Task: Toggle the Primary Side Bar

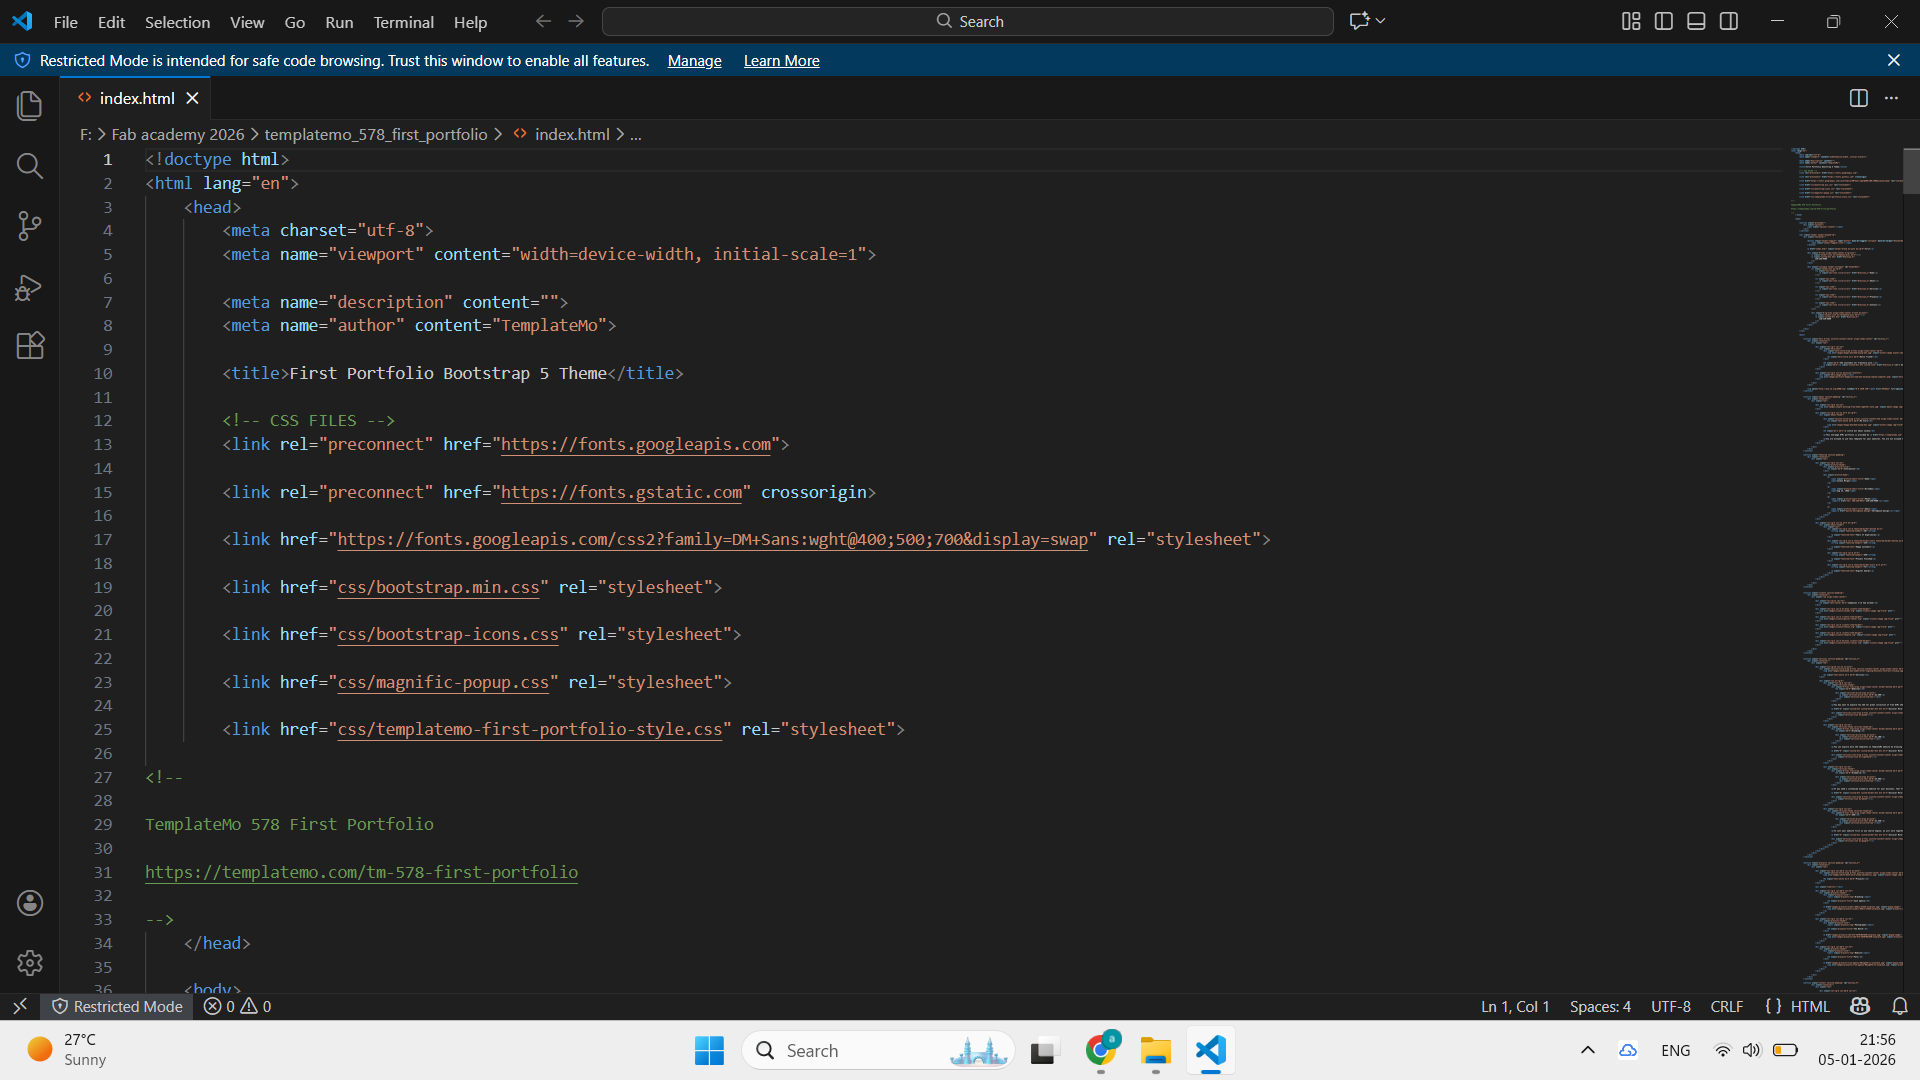Action: (1664, 21)
